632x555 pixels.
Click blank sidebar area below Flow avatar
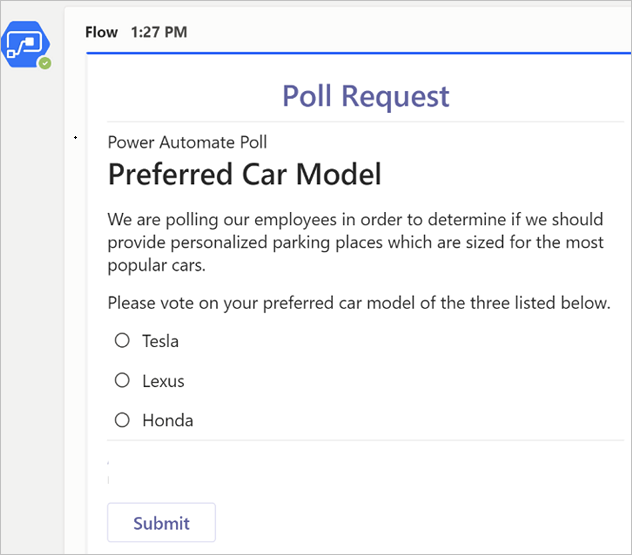click(30, 300)
